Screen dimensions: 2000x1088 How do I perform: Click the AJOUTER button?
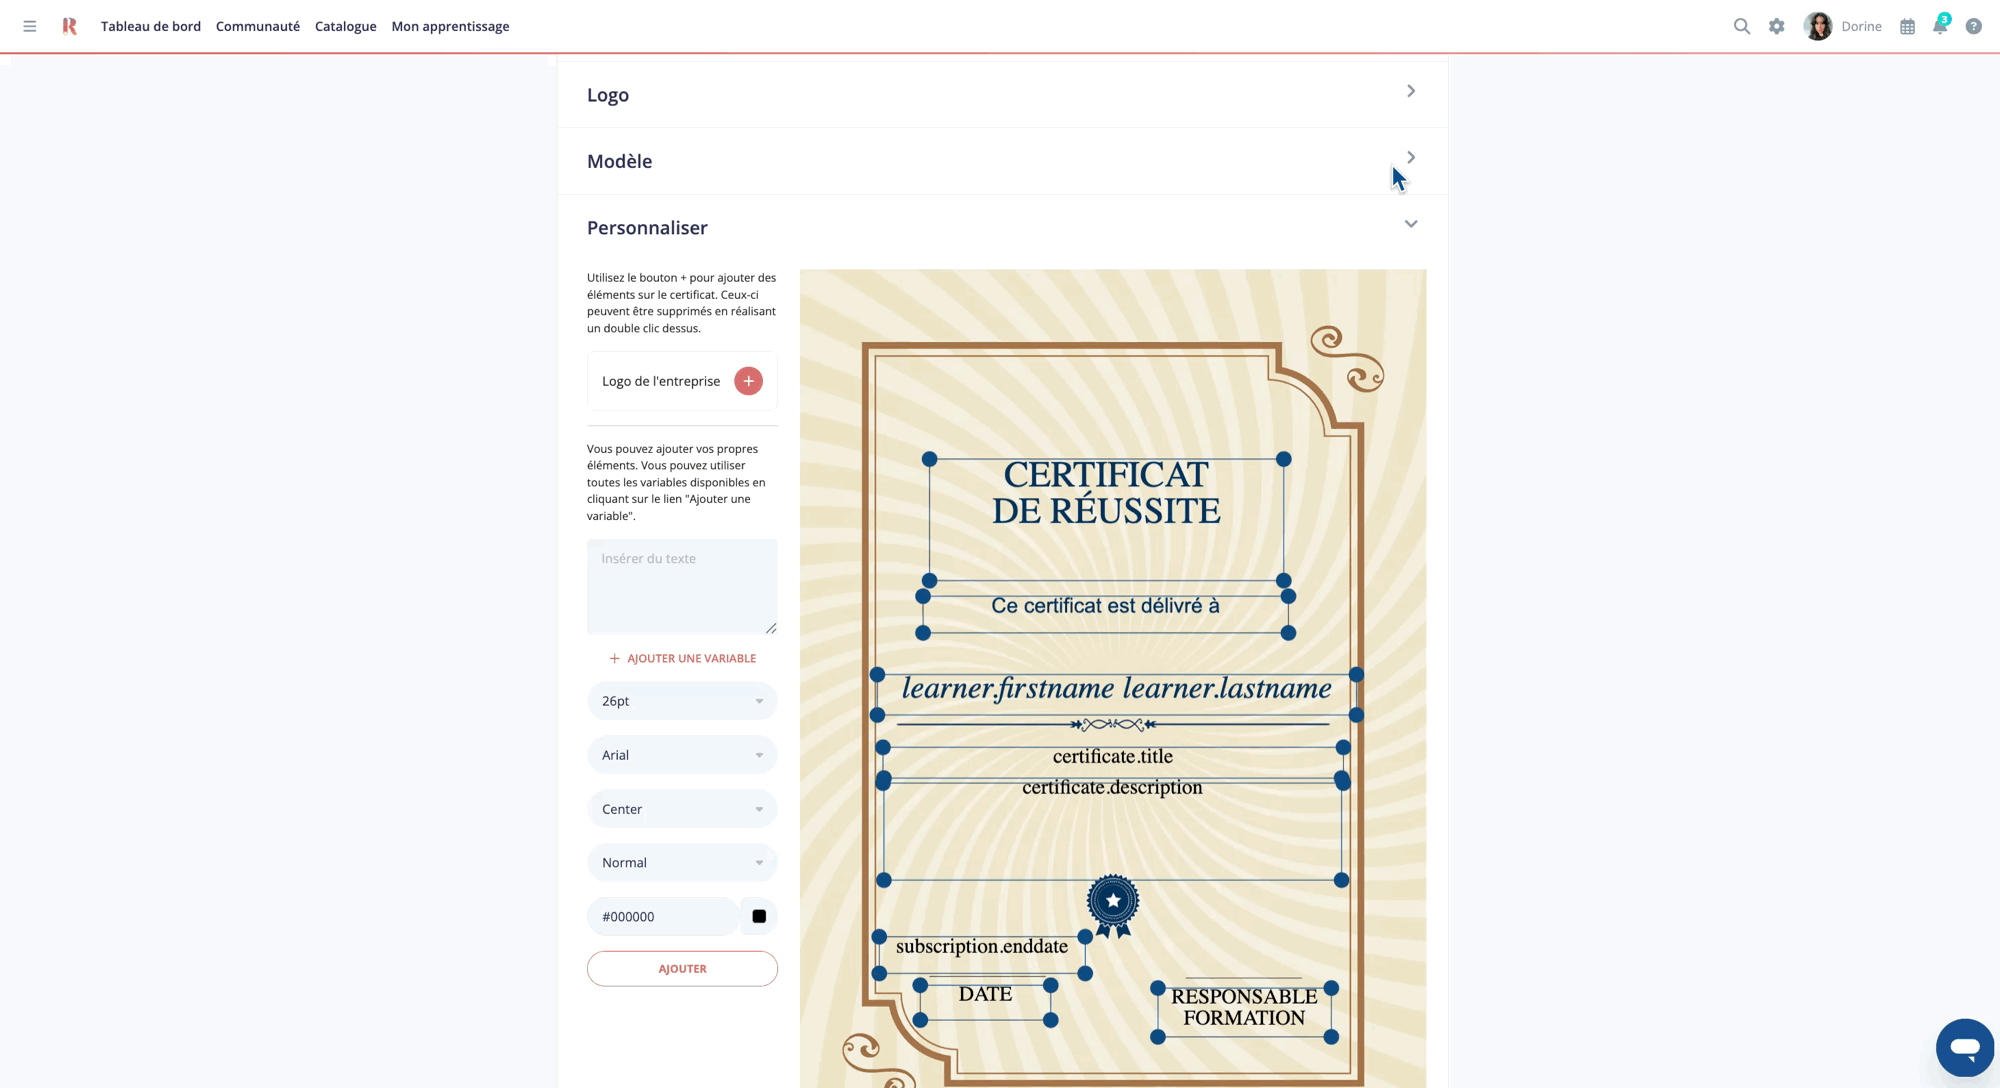[682, 968]
